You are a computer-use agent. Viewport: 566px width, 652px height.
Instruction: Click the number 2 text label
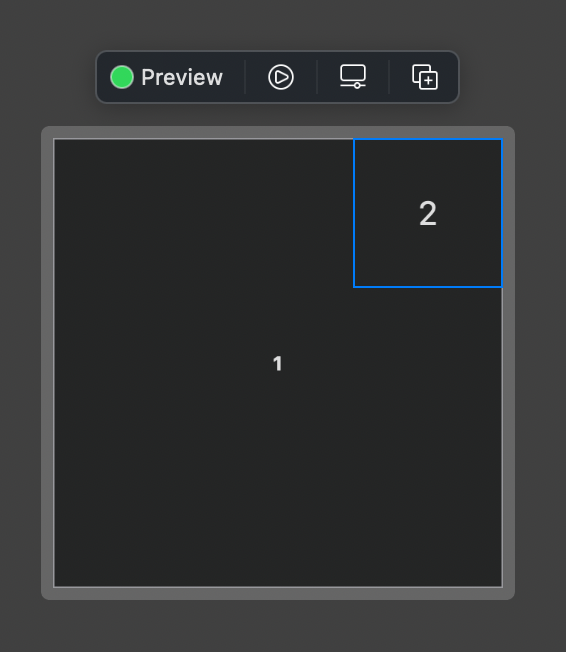(428, 213)
